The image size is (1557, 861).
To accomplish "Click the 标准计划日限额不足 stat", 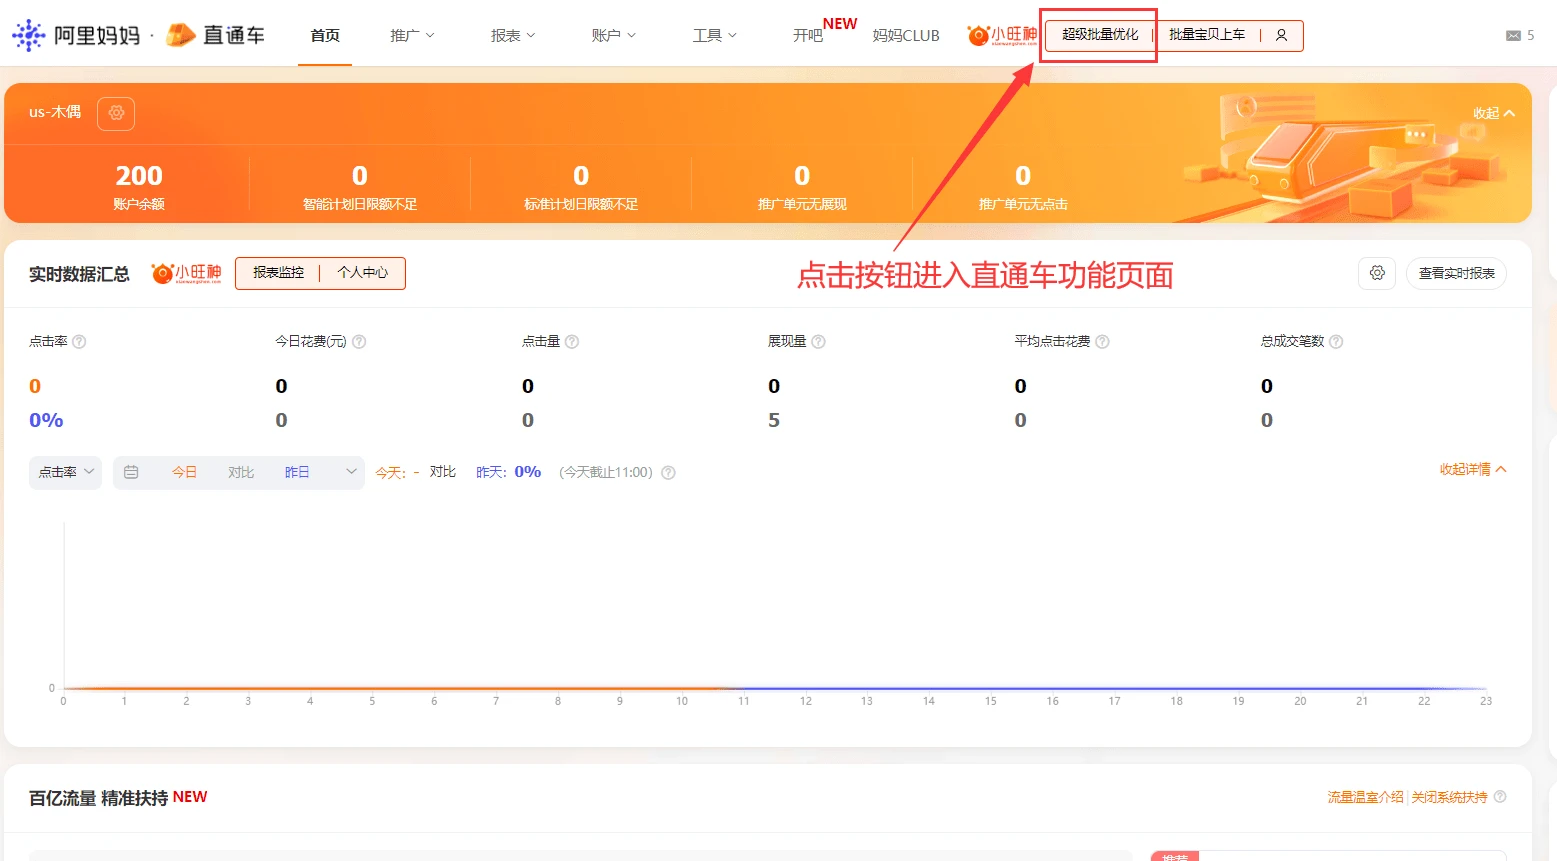I will [x=581, y=187].
